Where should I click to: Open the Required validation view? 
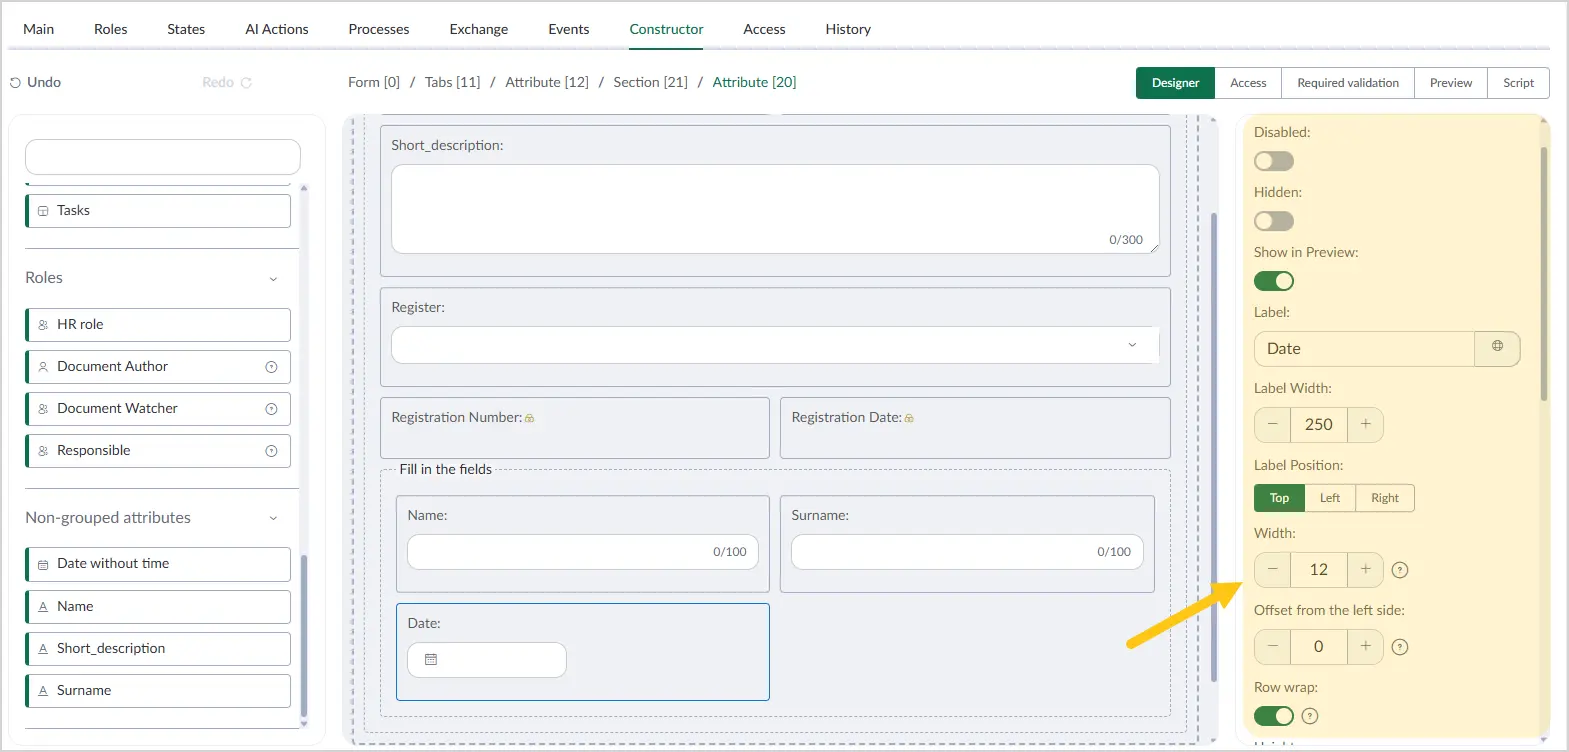click(x=1348, y=83)
